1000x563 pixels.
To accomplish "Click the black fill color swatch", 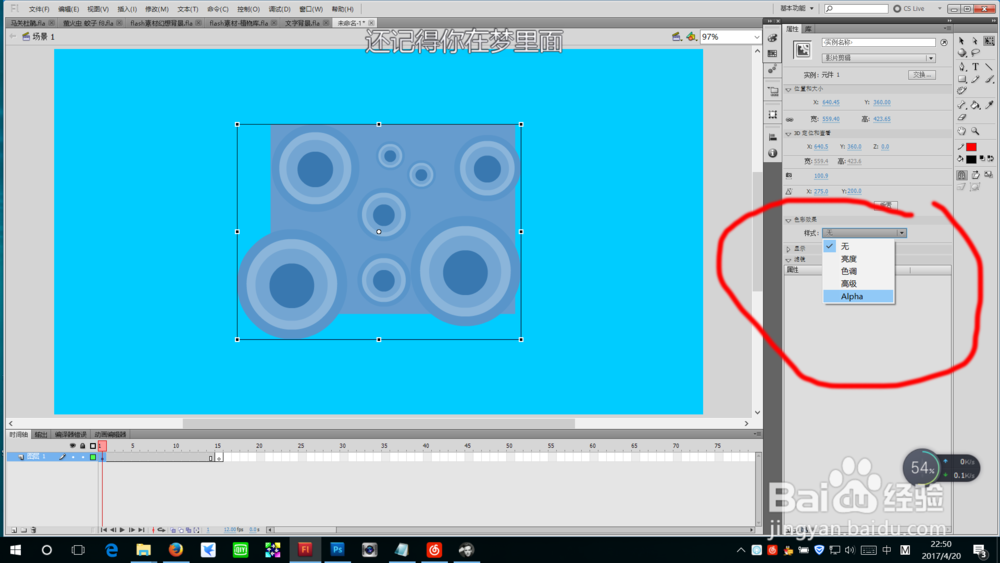I will pyautogui.click(x=971, y=159).
